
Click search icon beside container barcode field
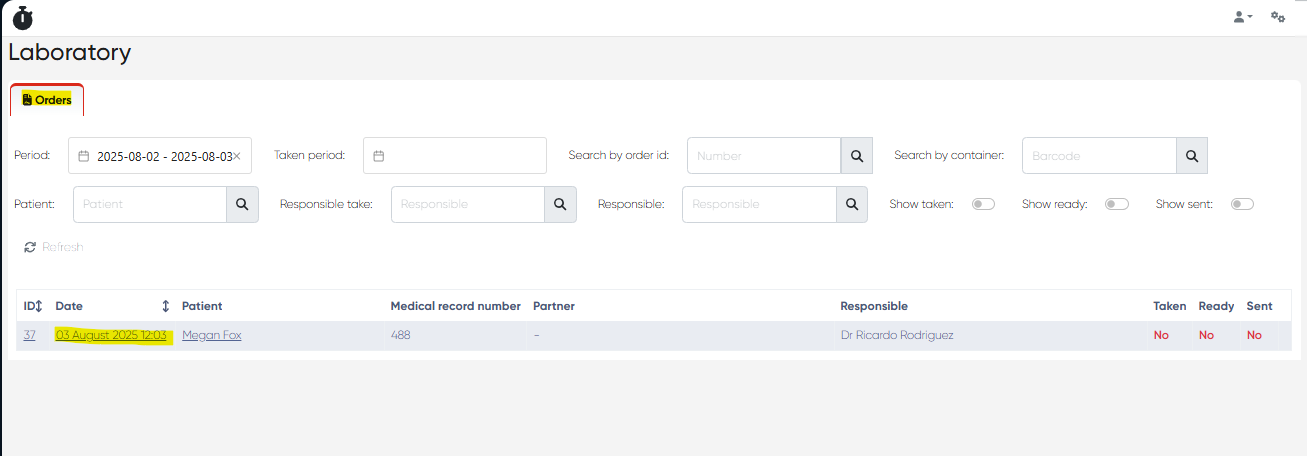(1191, 156)
